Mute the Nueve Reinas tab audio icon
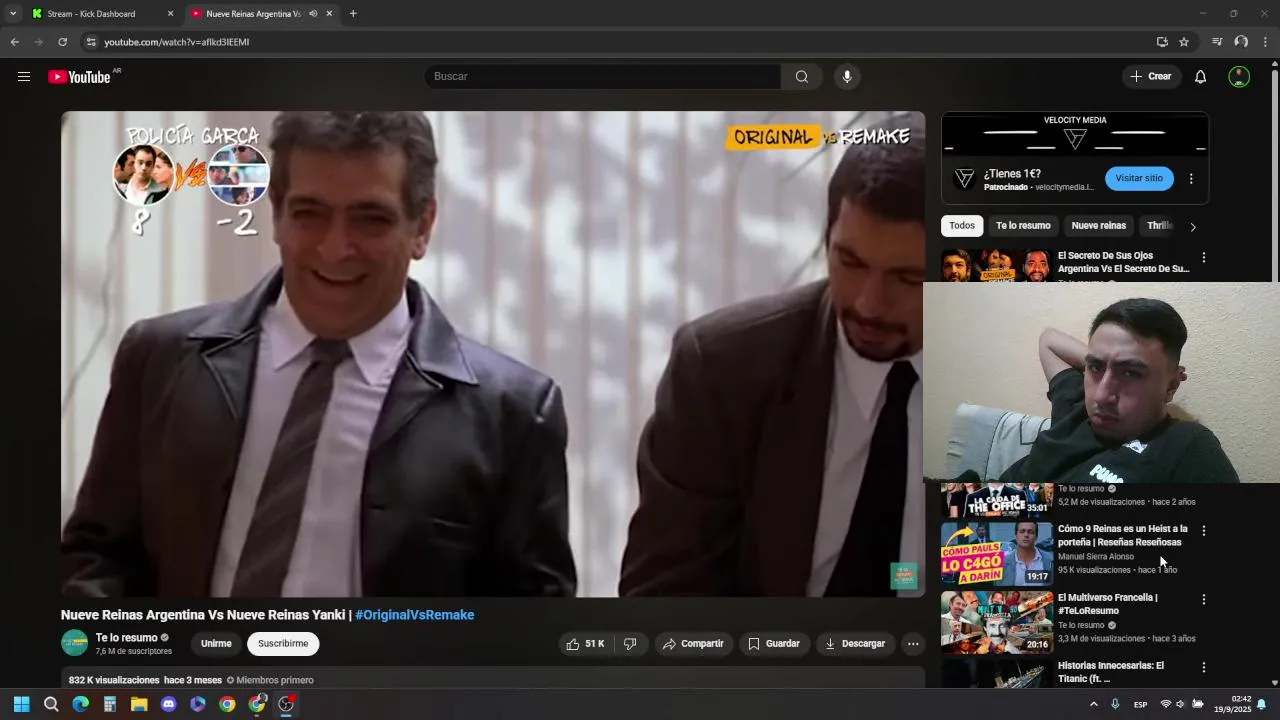Image resolution: width=1280 pixels, height=720 pixels. [313, 14]
